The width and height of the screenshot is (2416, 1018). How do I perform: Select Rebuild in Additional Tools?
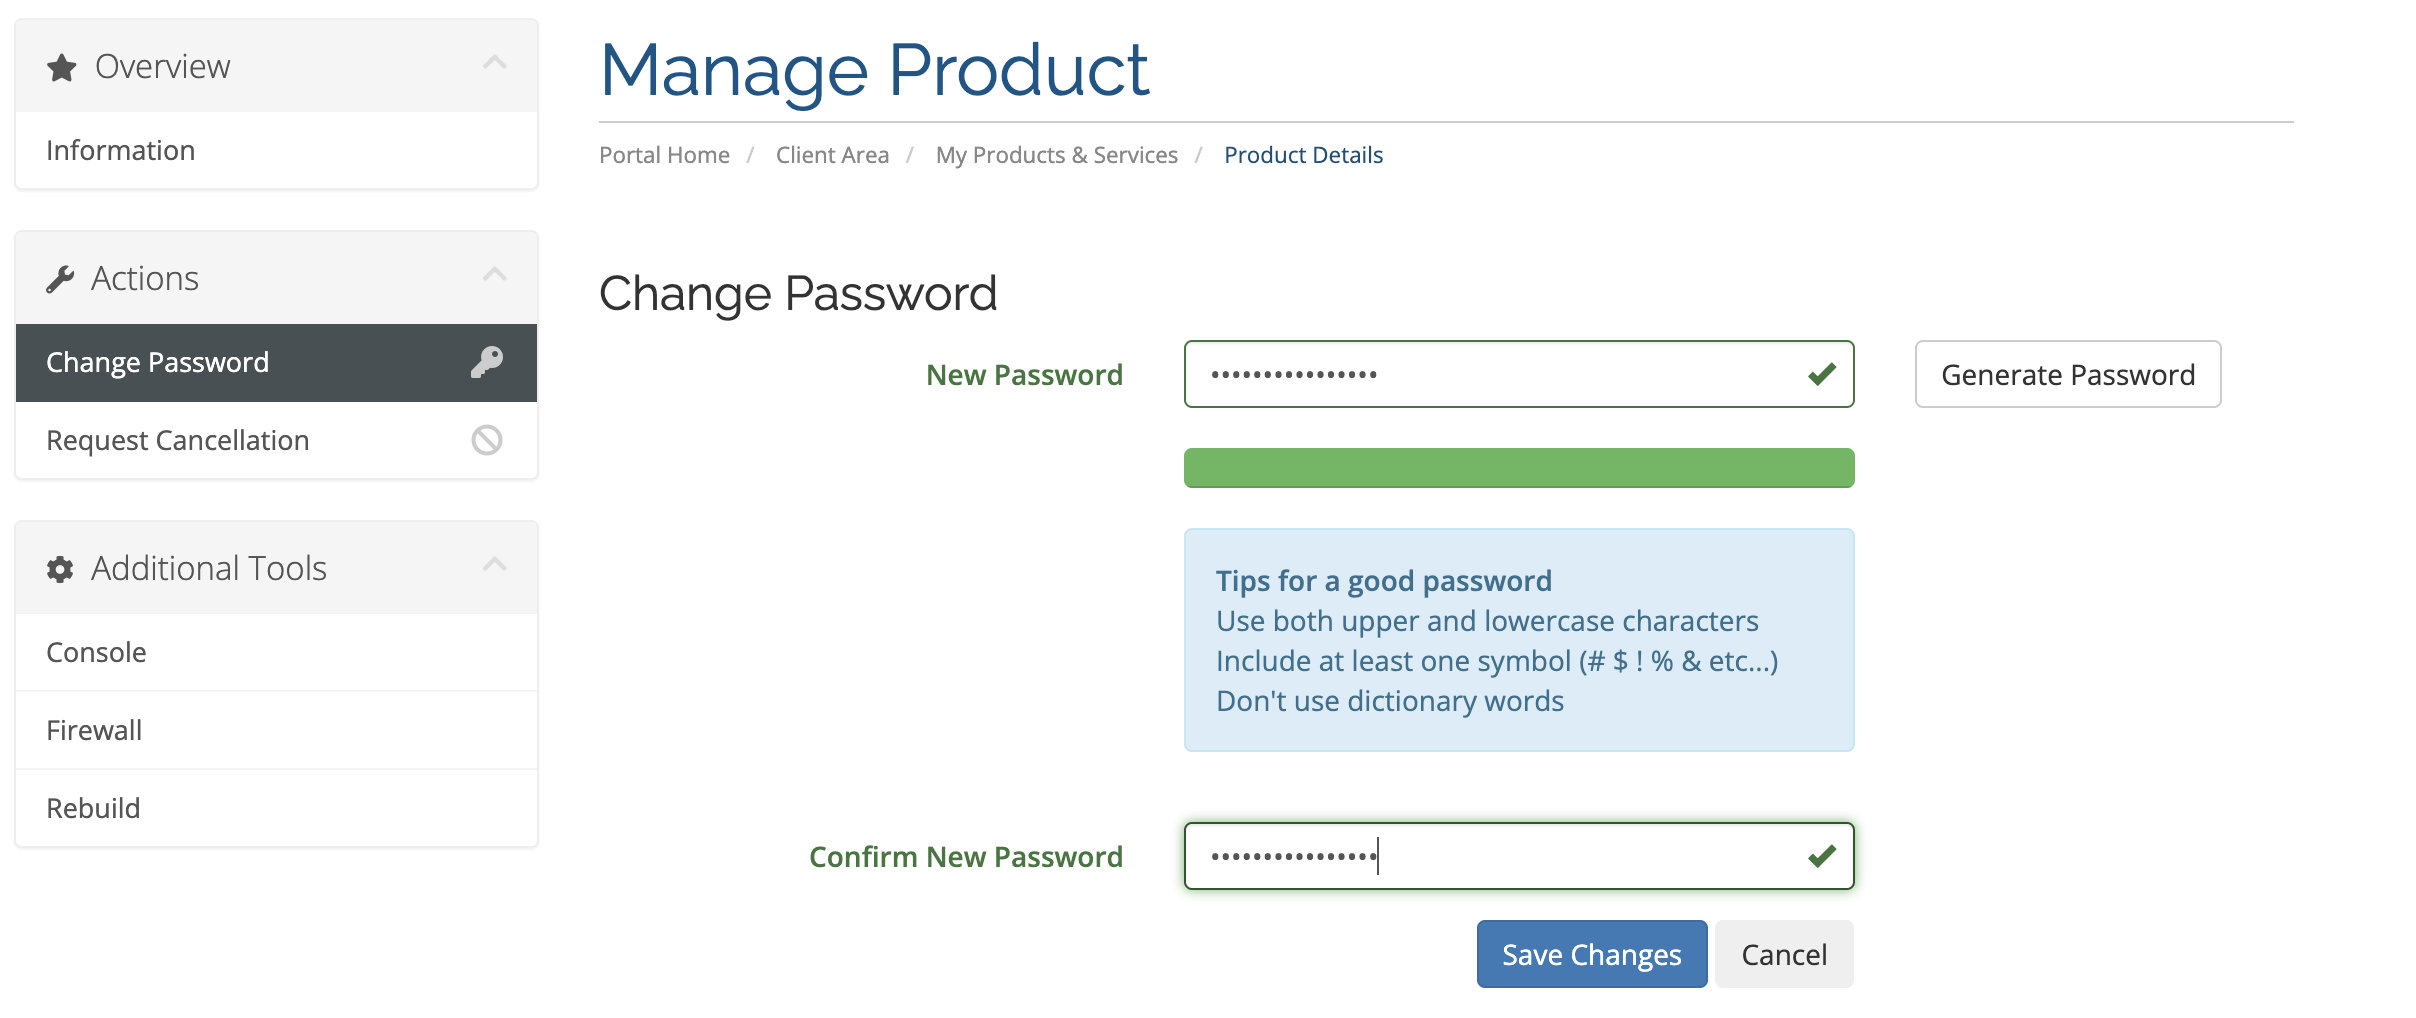94,809
